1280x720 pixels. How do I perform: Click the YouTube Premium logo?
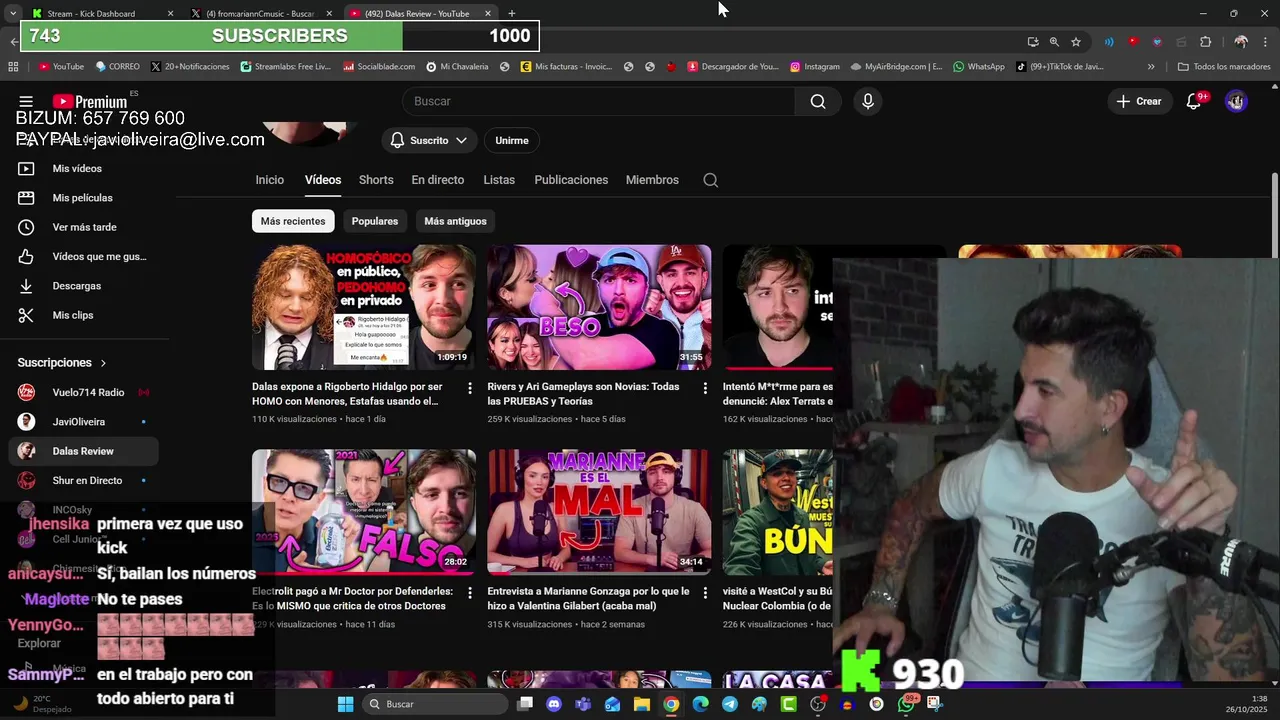(x=90, y=101)
